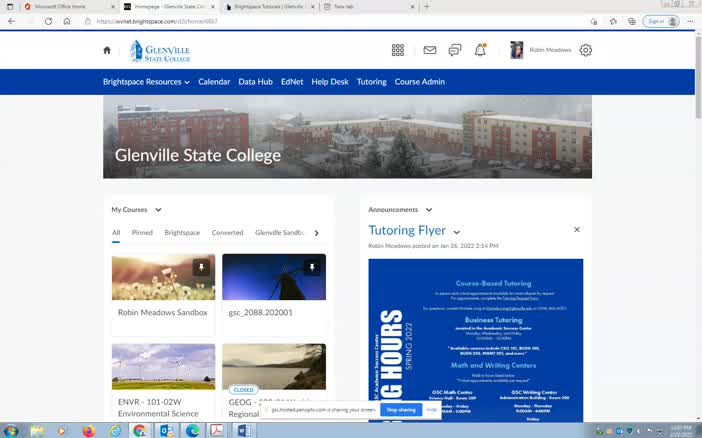Check subscription alerts chat bubble icon
This screenshot has height=438, width=702.
point(455,50)
